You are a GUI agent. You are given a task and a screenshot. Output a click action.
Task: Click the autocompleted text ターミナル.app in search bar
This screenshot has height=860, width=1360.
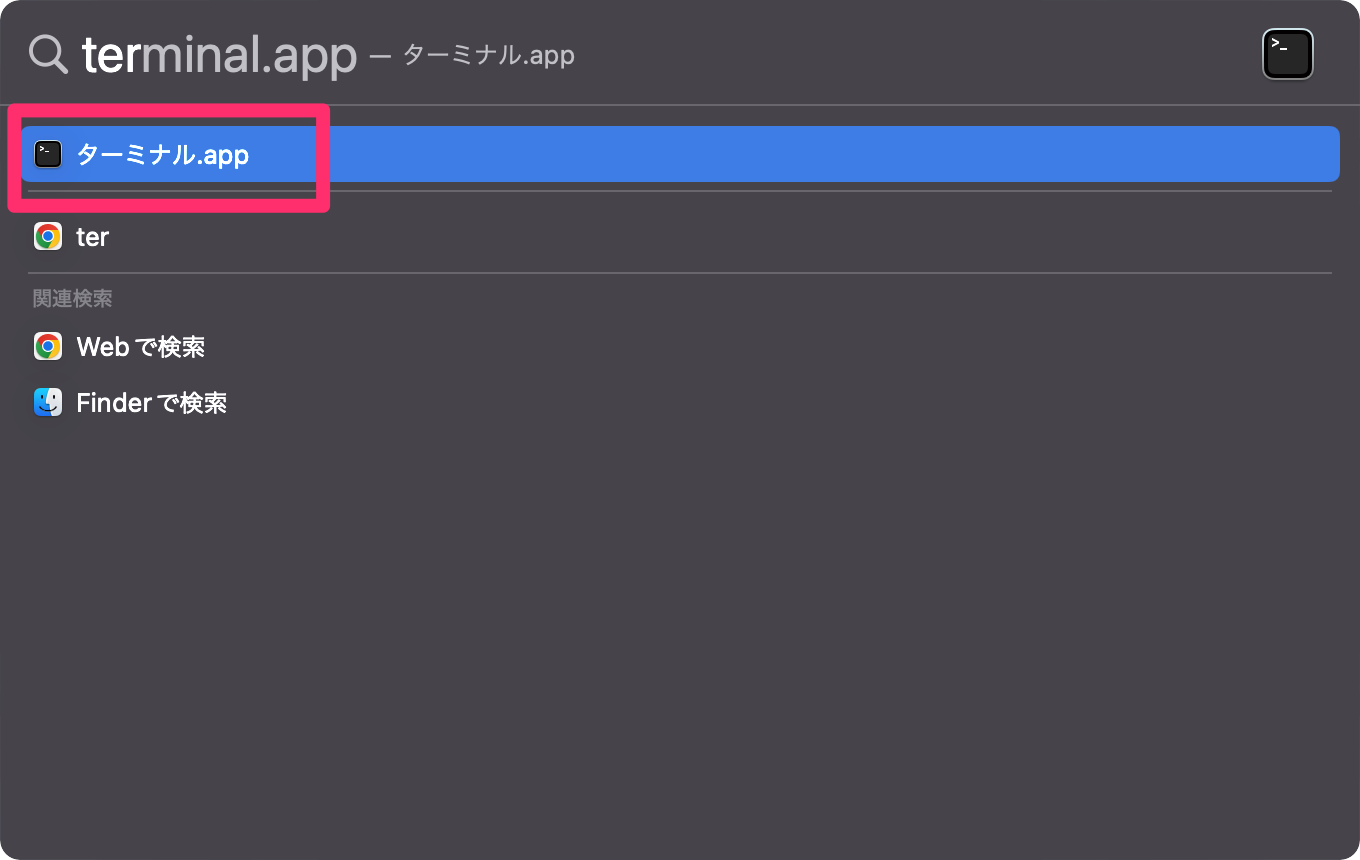point(488,55)
